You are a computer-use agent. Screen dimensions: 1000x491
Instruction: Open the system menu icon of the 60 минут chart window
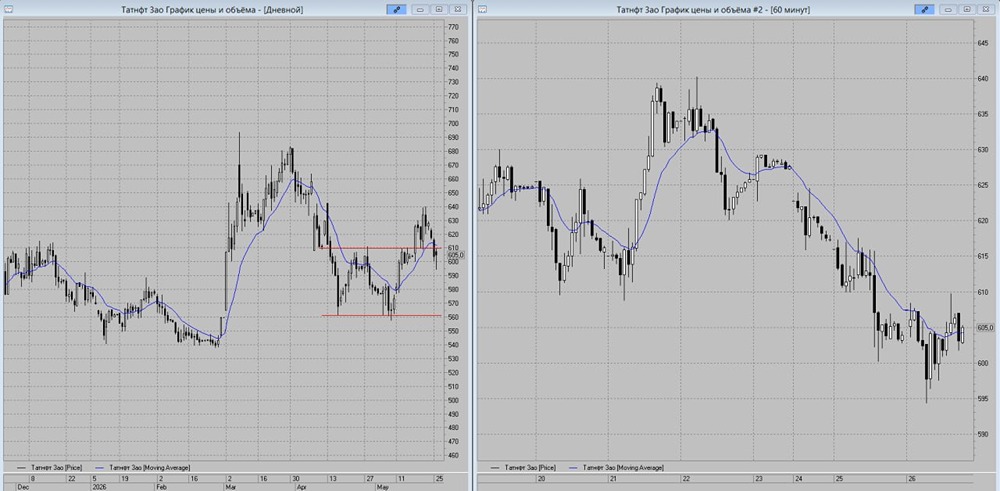pos(482,9)
